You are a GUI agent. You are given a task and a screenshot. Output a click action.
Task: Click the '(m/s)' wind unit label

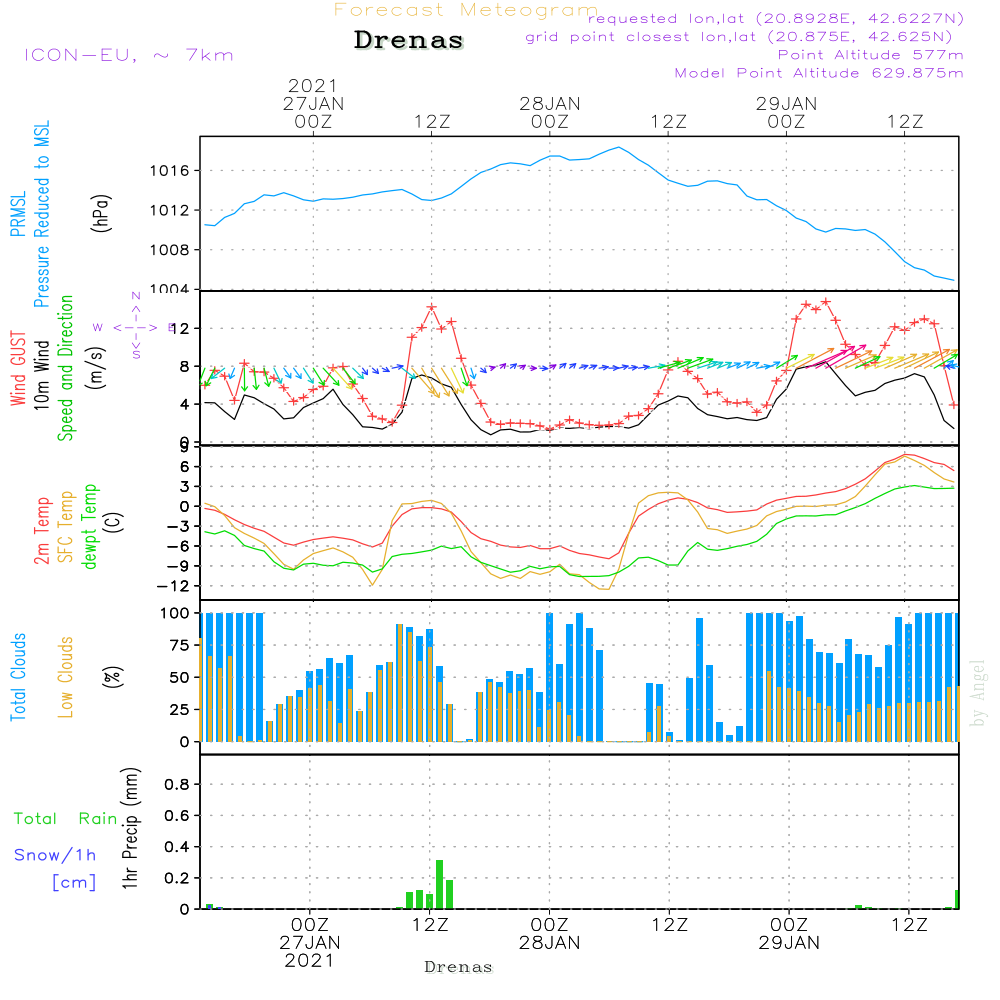[98, 368]
